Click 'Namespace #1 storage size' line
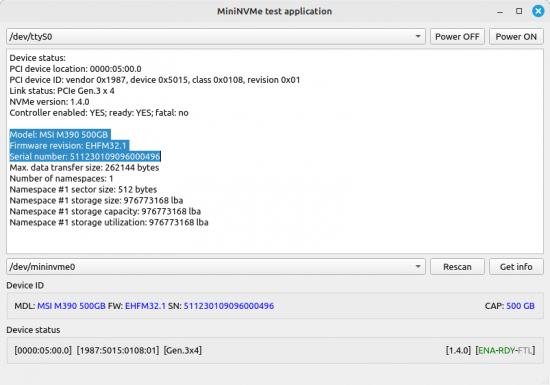550x385 pixels. (96, 201)
